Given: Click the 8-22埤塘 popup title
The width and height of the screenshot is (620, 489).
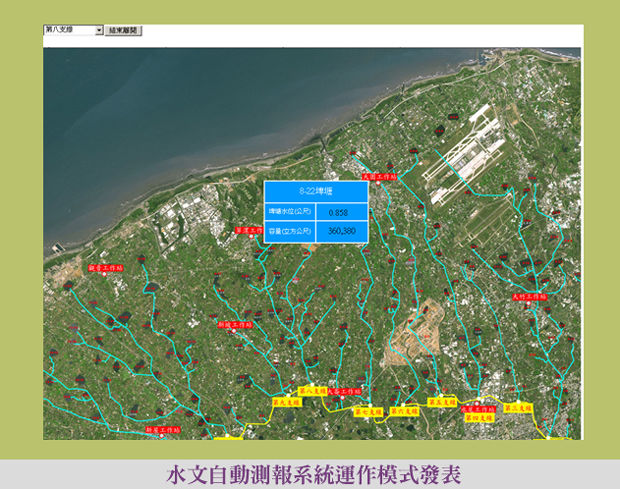Looking at the screenshot, I should pos(316,190).
